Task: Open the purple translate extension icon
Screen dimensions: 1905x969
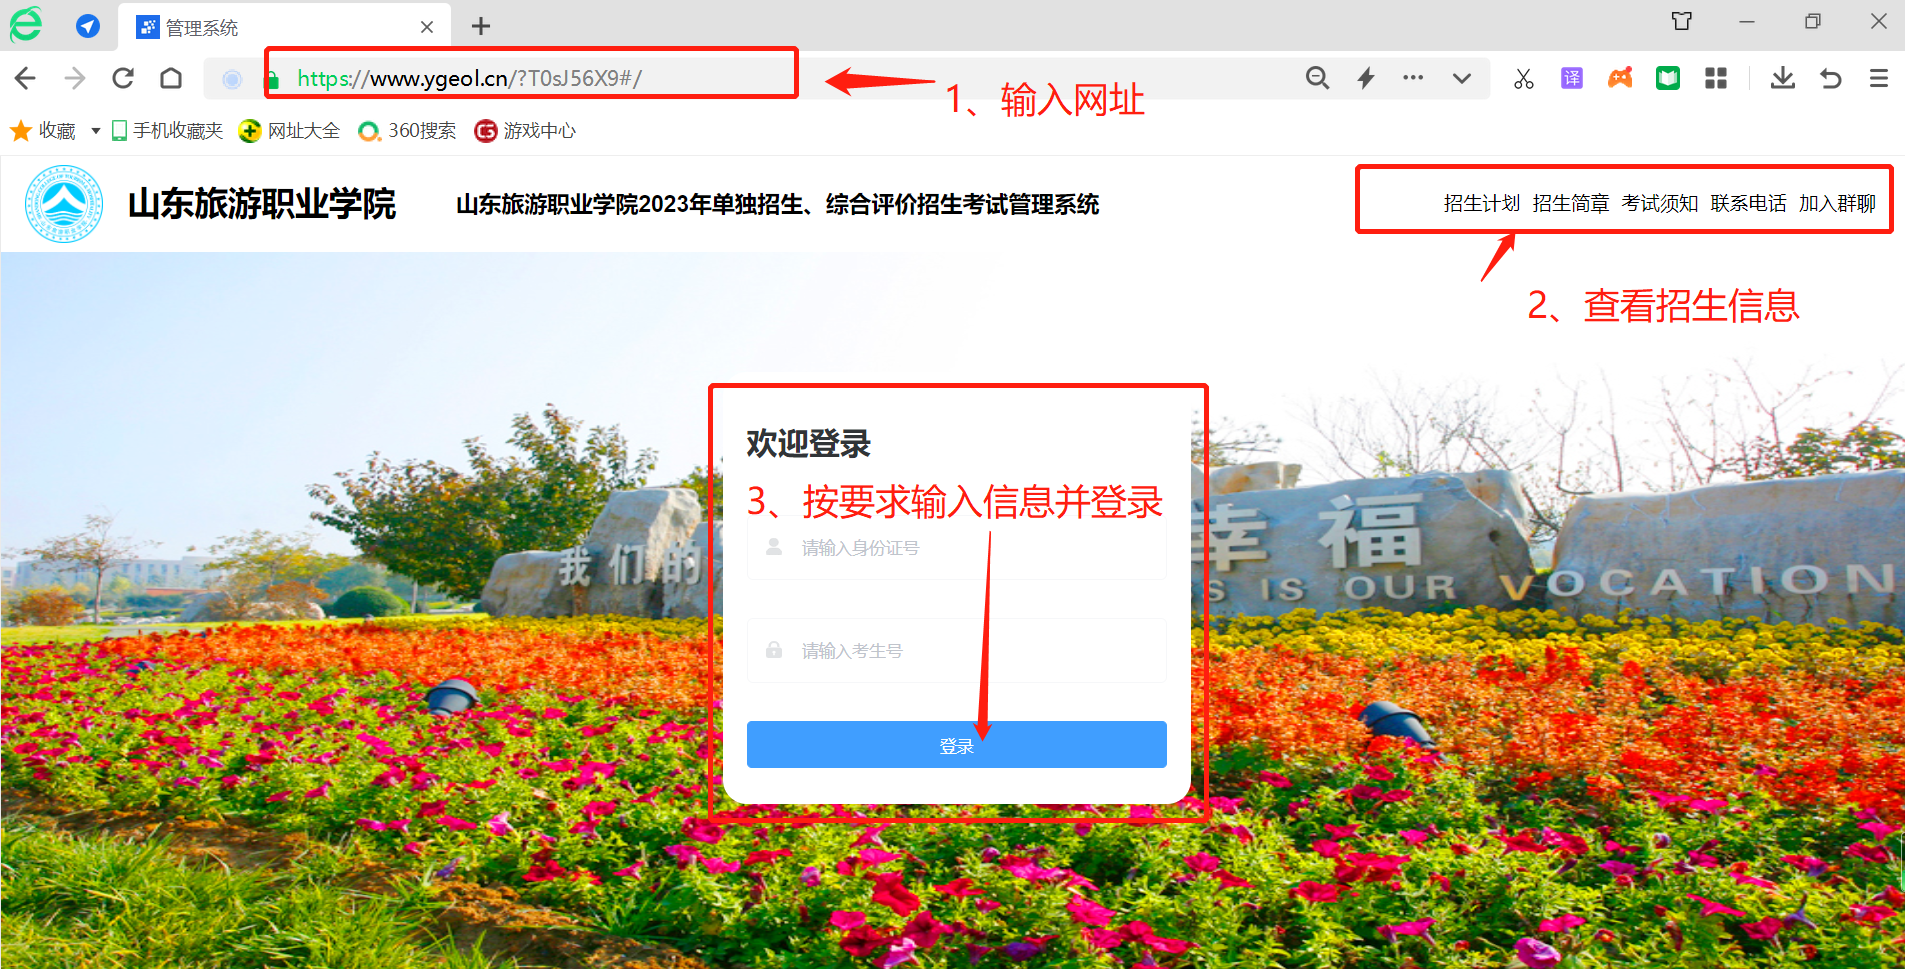Action: [1572, 78]
